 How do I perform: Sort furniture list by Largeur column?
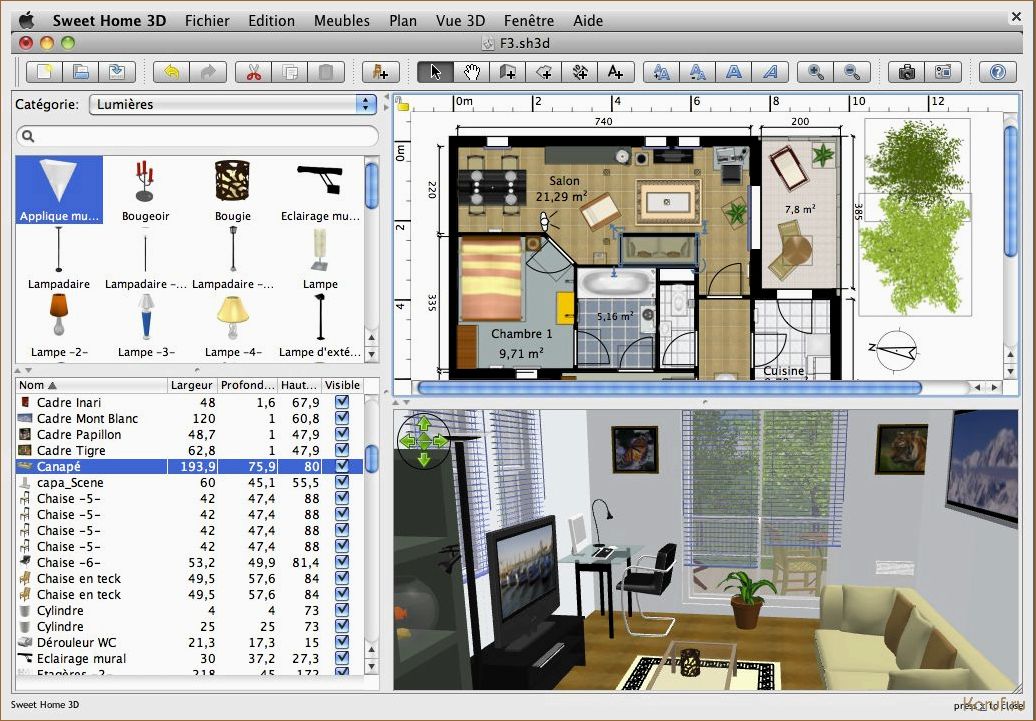pos(191,385)
